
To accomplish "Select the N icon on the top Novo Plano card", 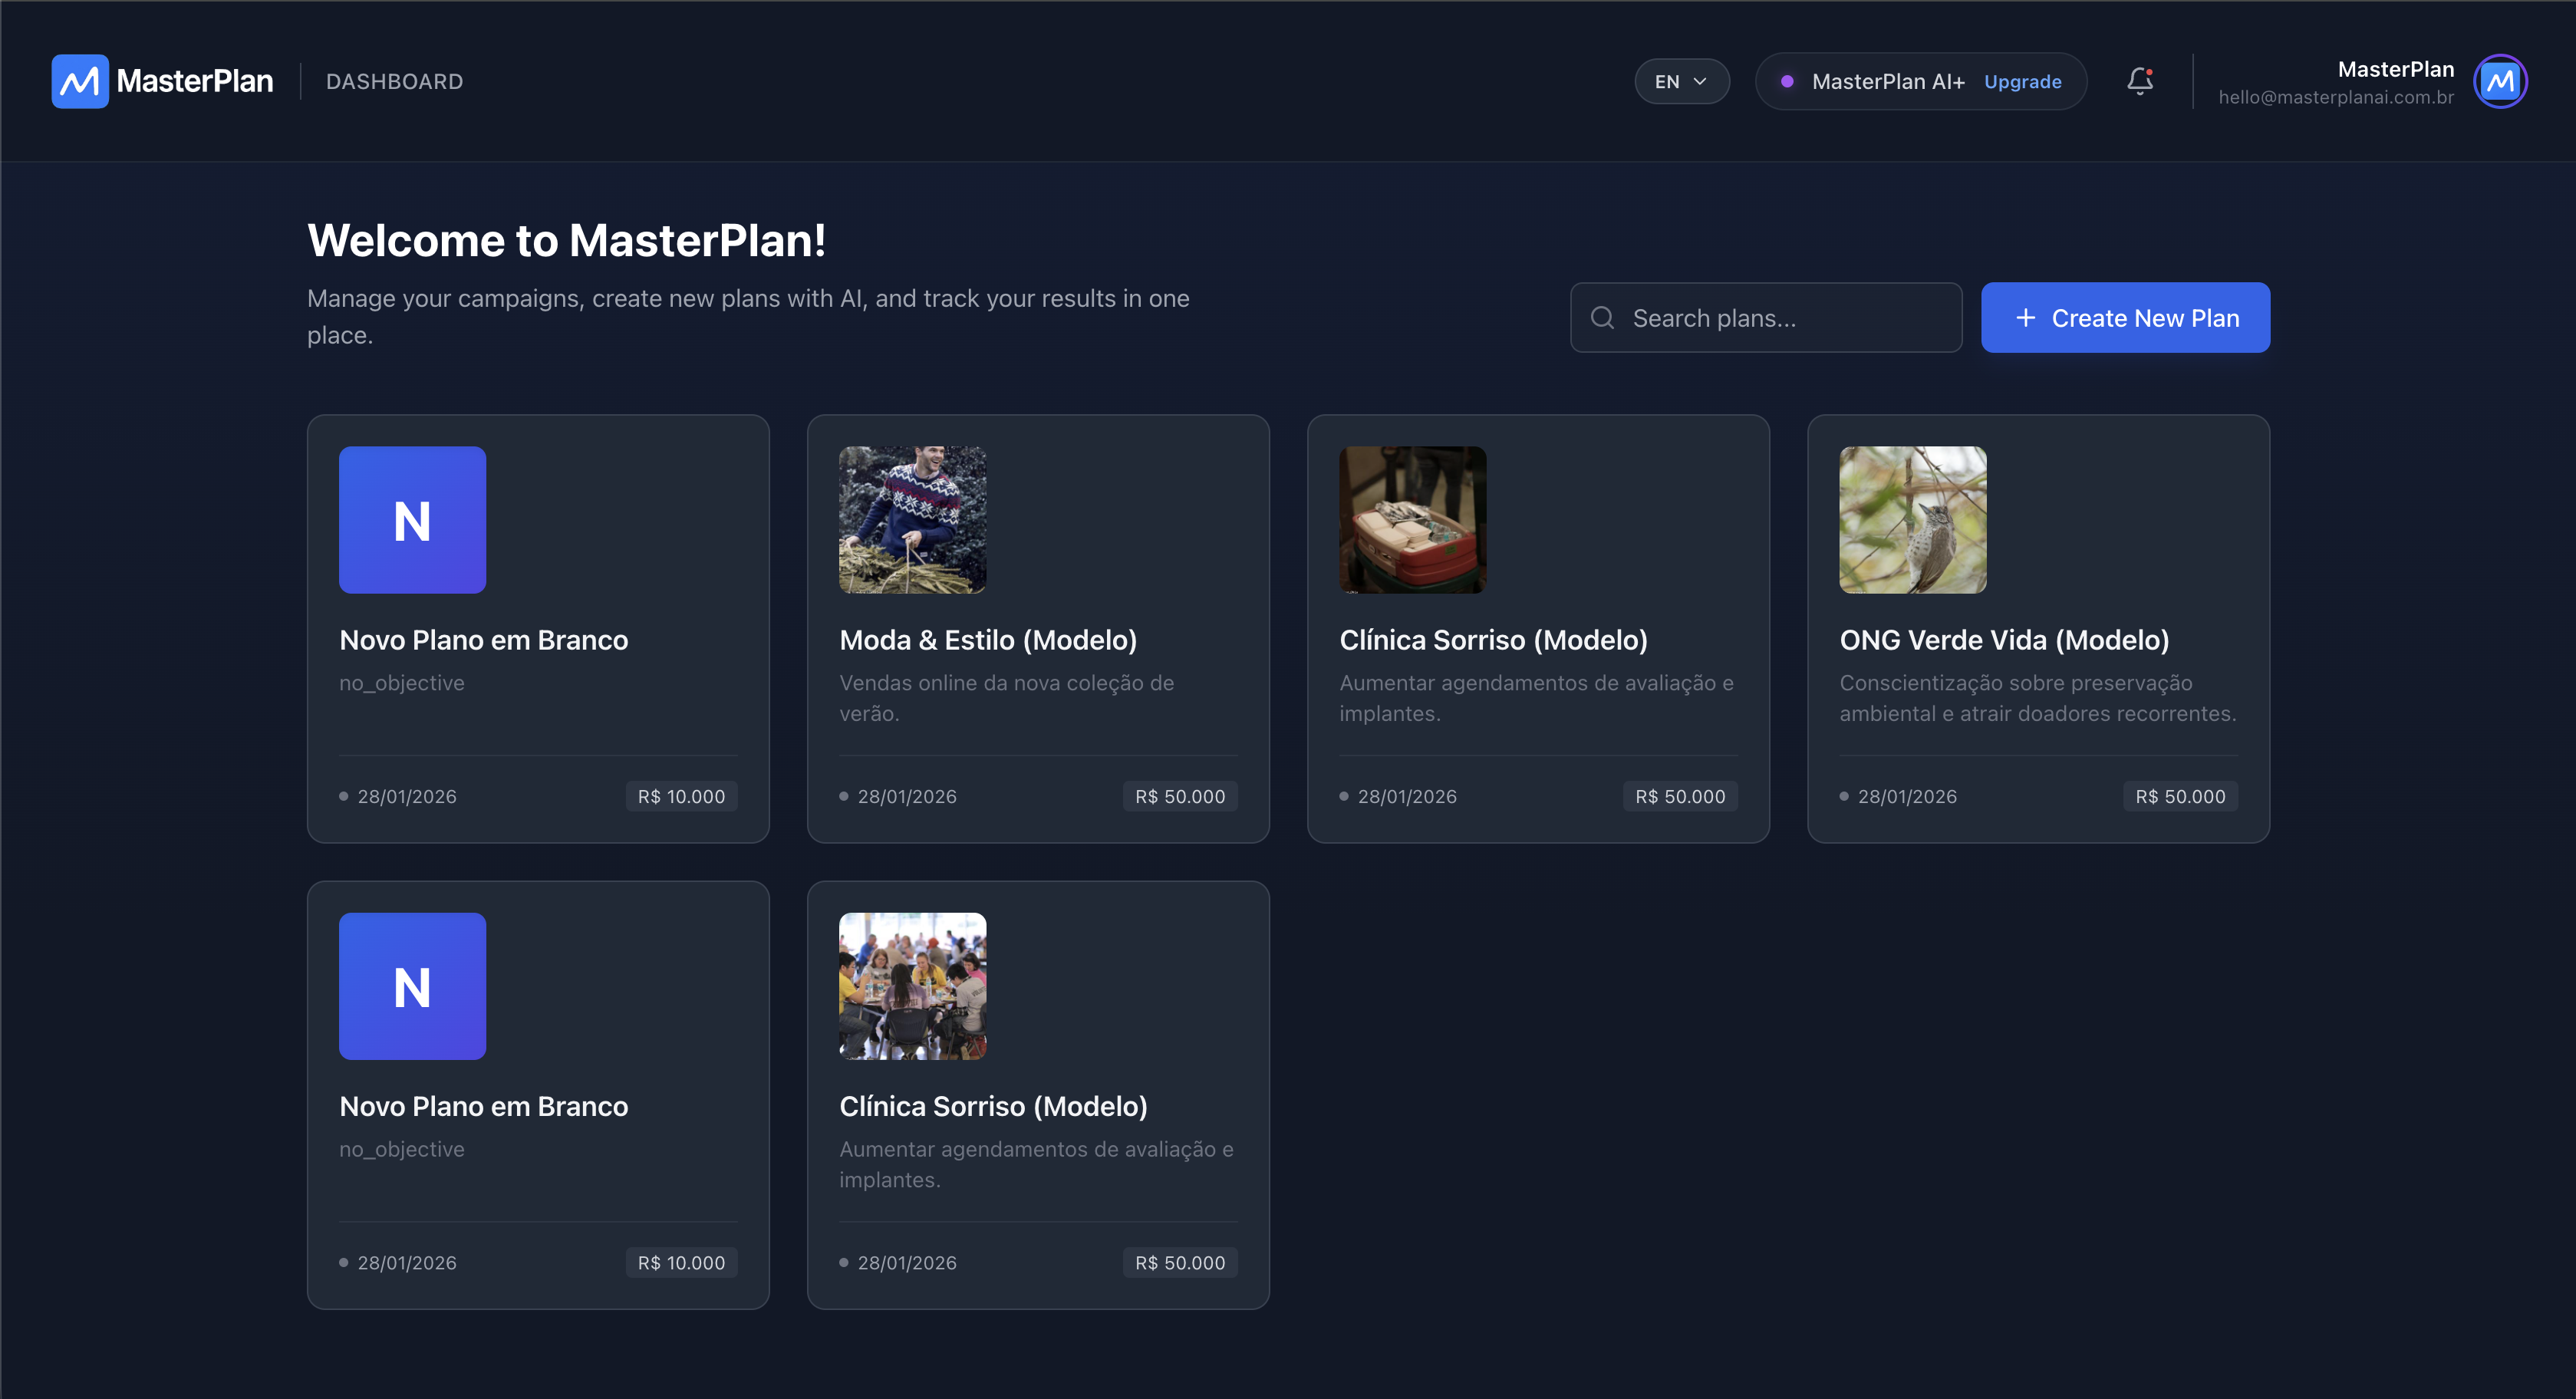I will coord(412,519).
